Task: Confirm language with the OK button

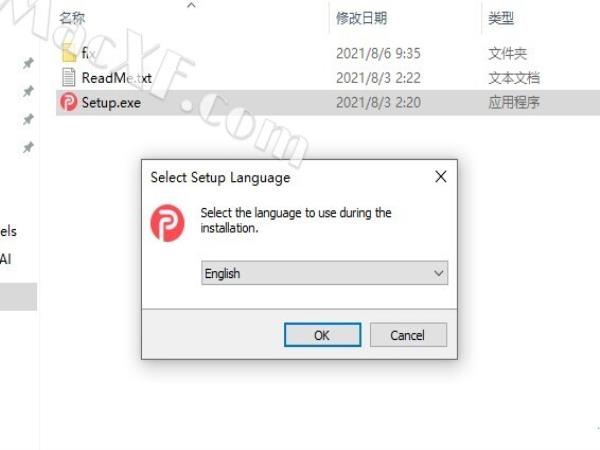Action: tap(322, 335)
